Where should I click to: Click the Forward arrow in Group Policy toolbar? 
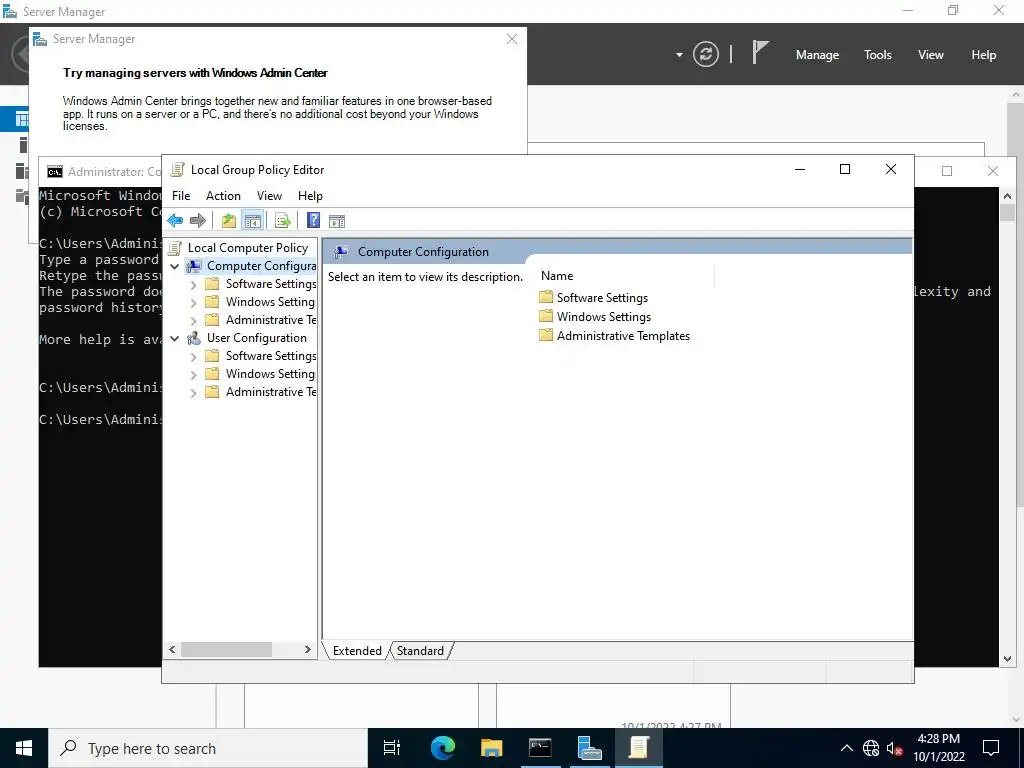(198, 221)
